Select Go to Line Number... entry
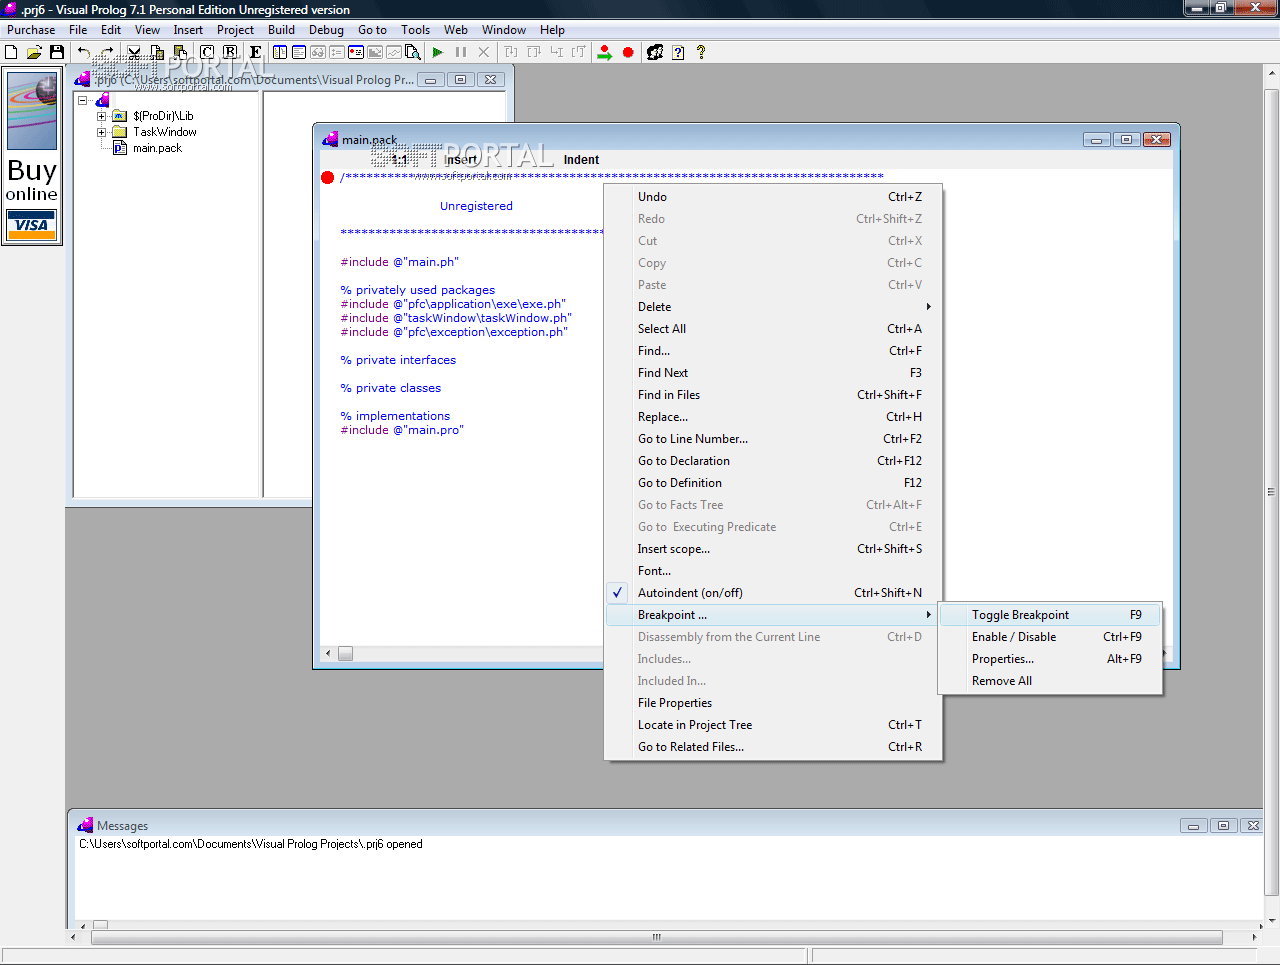Image resolution: width=1280 pixels, height=965 pixels. [774, 439]
